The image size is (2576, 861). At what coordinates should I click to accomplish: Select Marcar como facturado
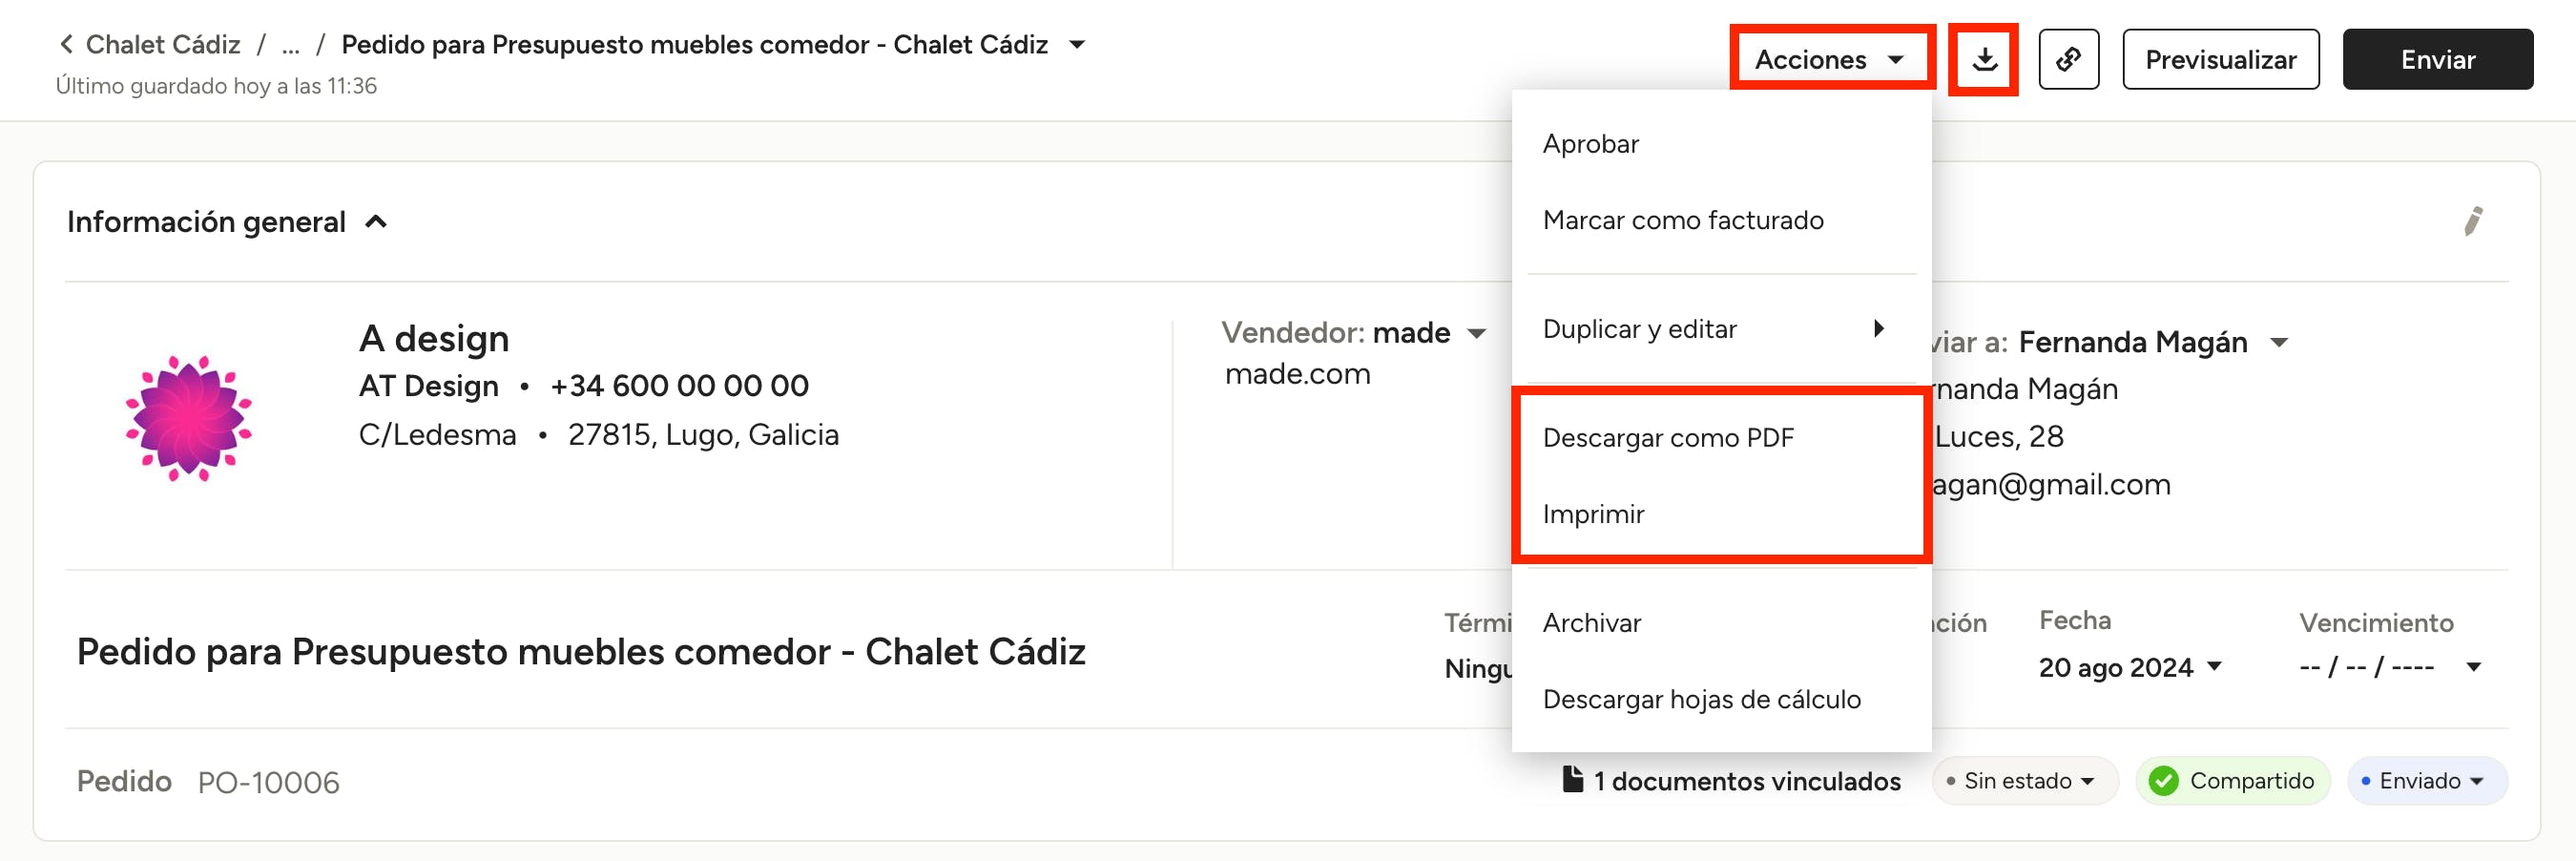(1683, 220)
